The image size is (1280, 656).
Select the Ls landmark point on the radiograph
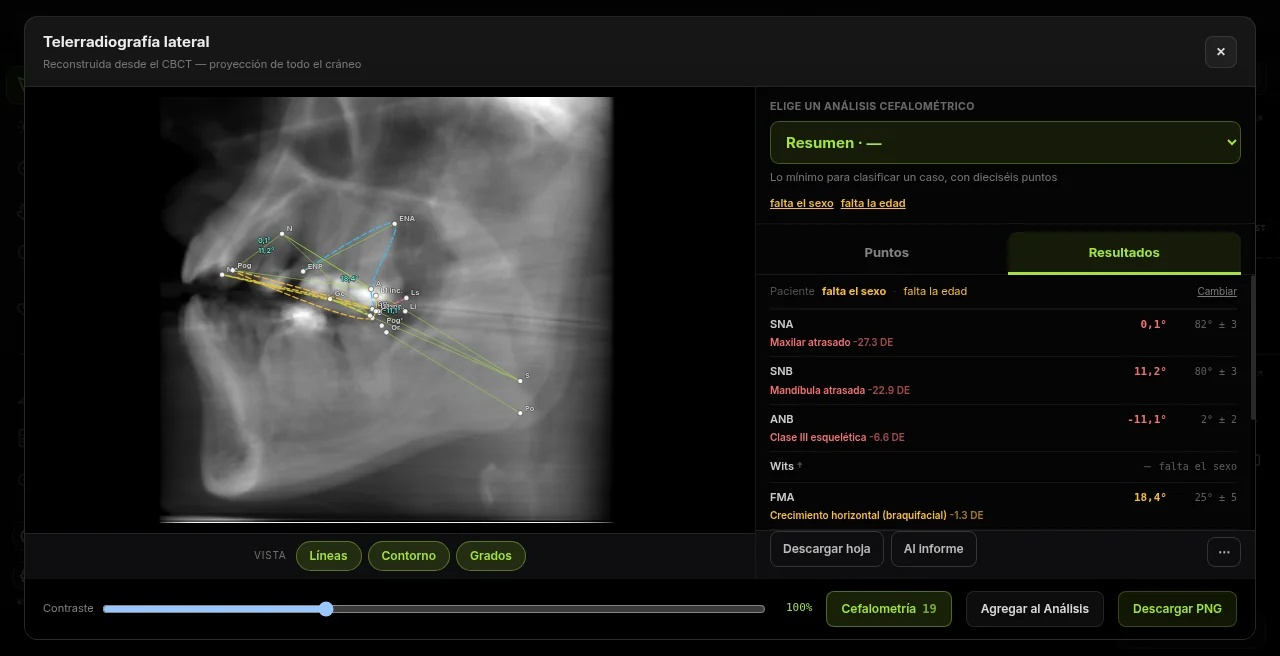pos(406,297)
